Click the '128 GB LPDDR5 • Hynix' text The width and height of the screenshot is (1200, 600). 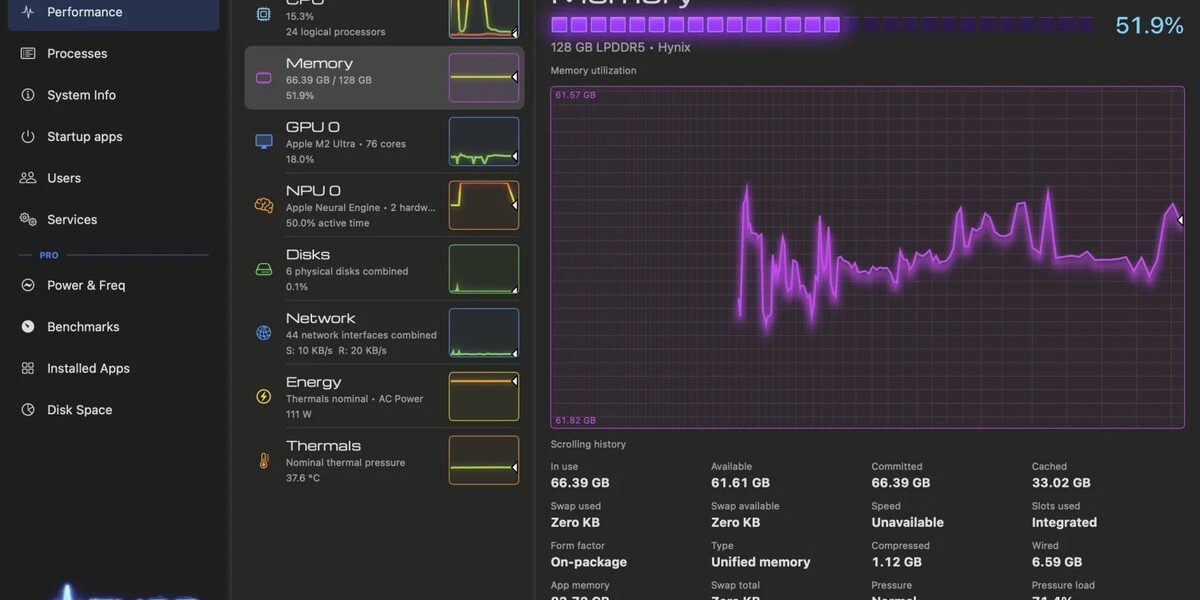620,47
